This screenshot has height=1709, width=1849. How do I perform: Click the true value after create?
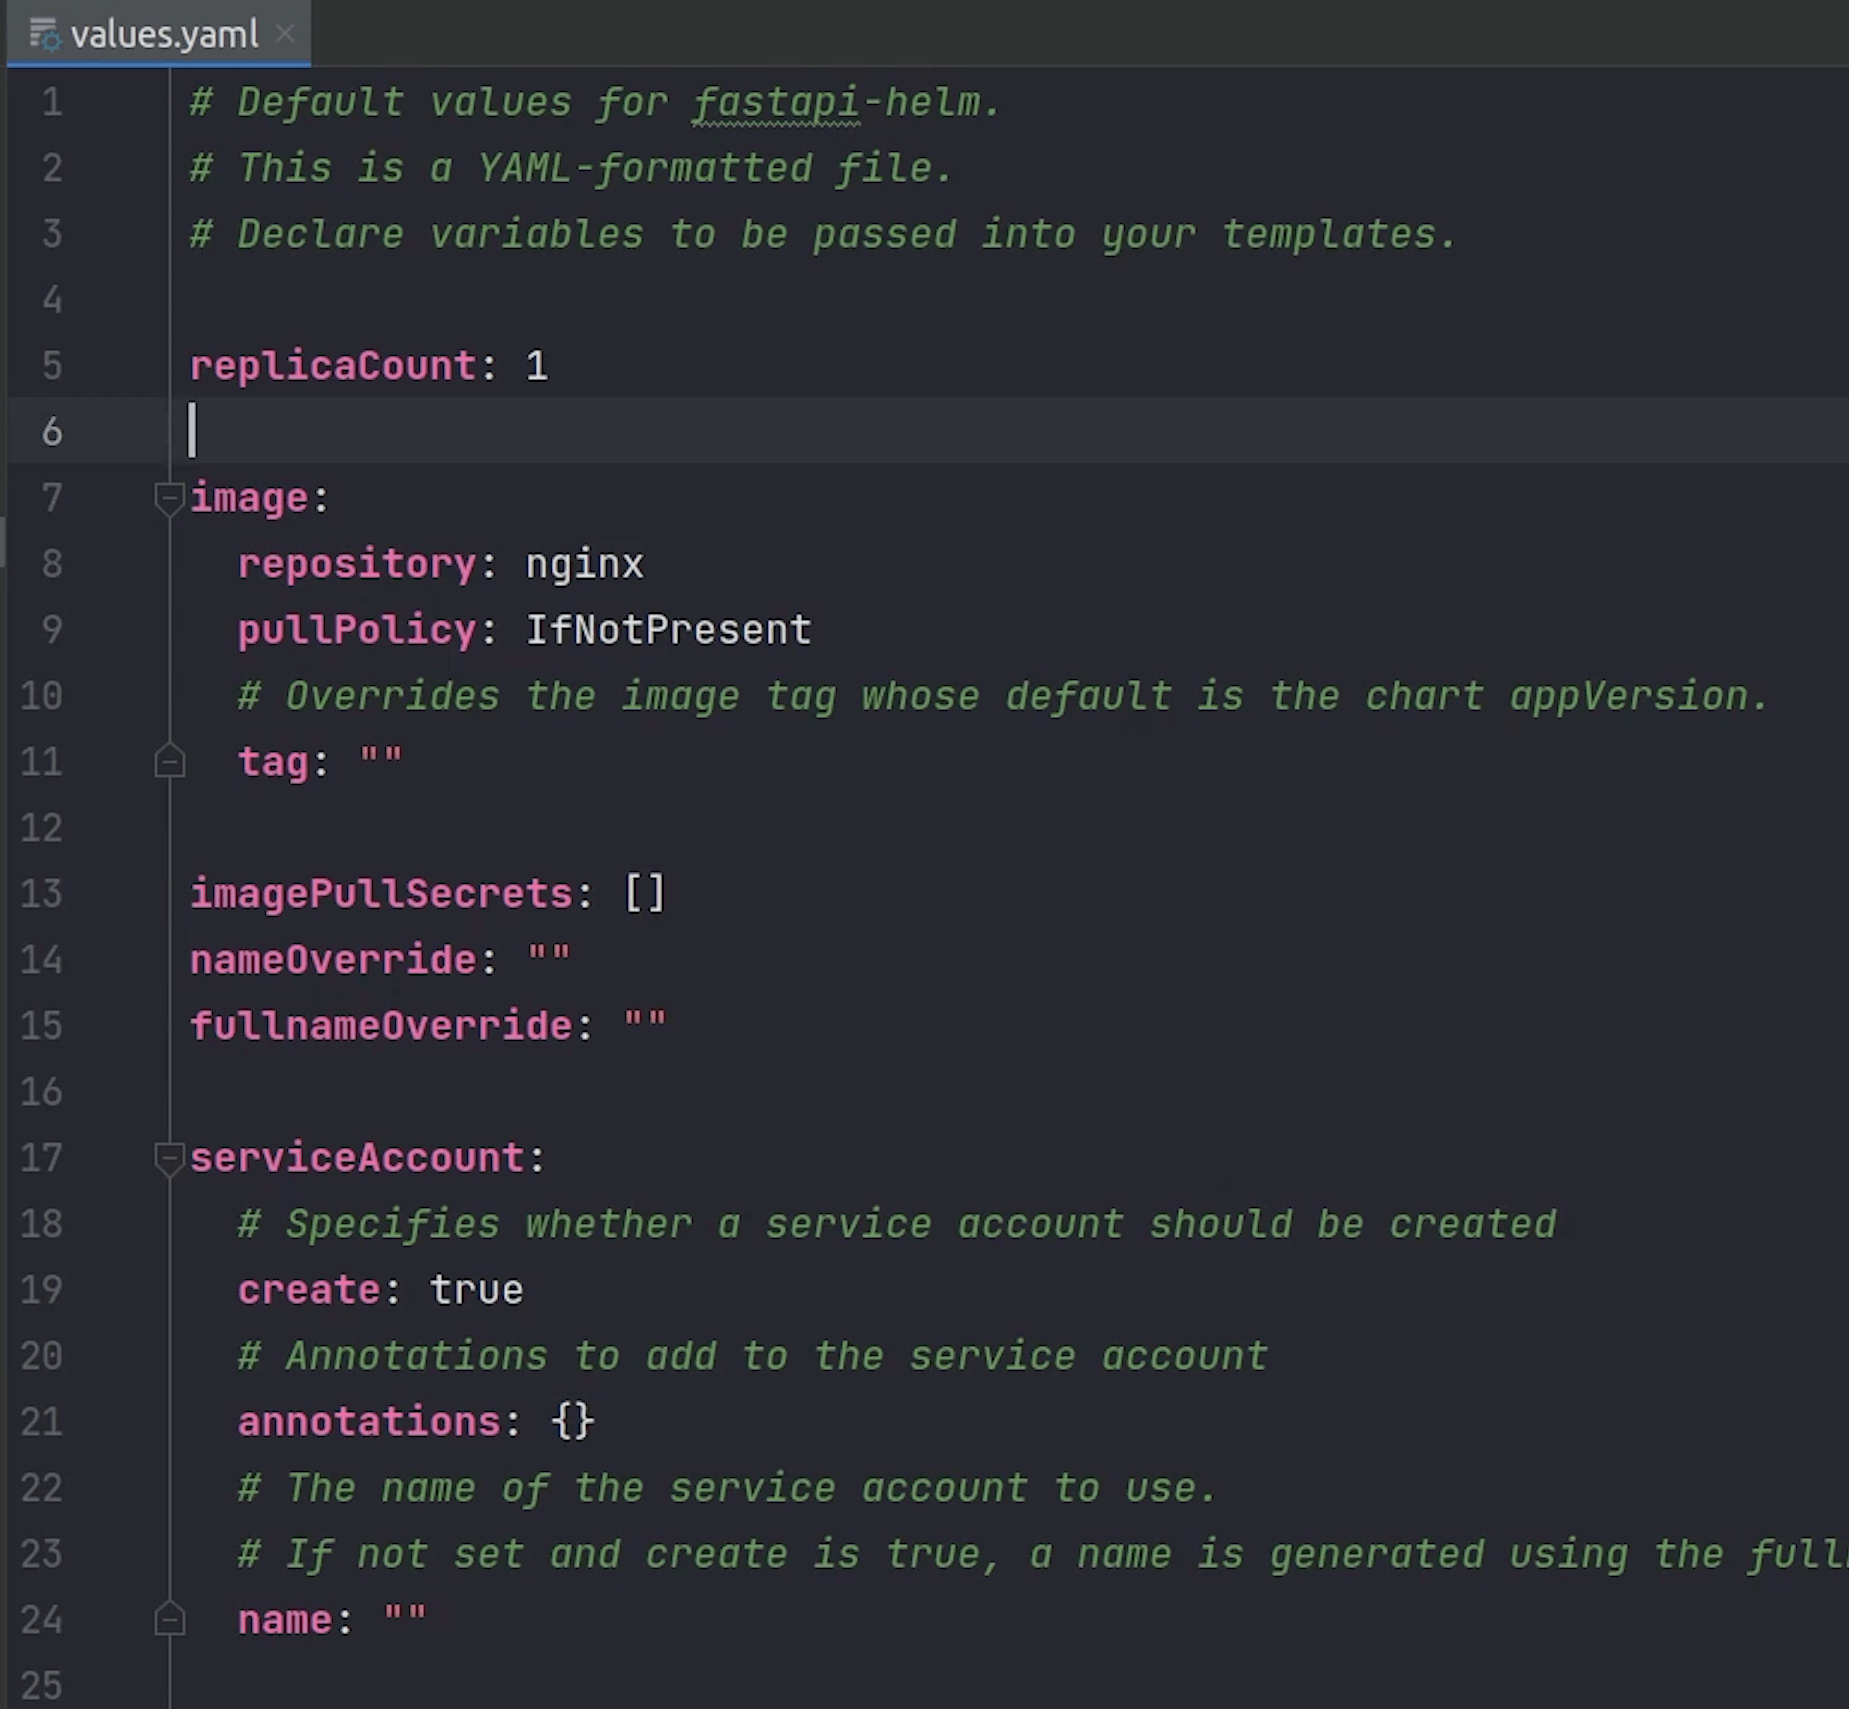tap(476, 1290)
